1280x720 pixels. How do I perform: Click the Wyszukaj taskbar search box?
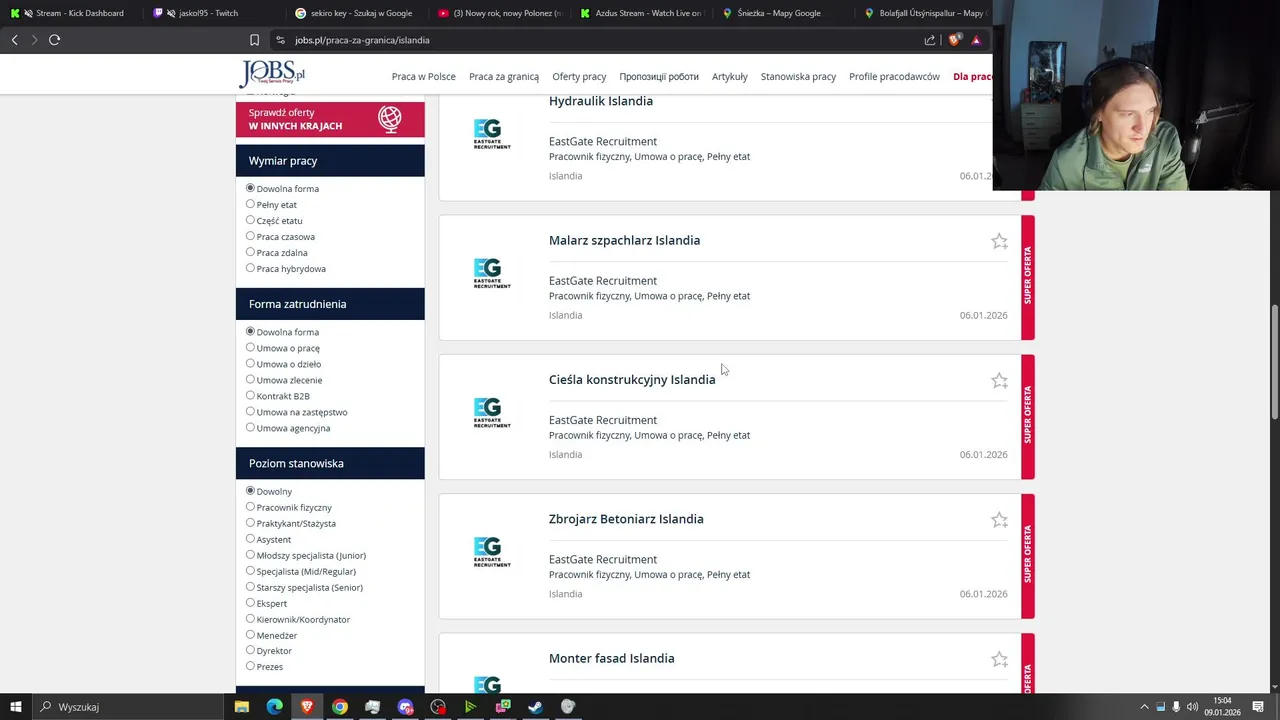[130, 707]
